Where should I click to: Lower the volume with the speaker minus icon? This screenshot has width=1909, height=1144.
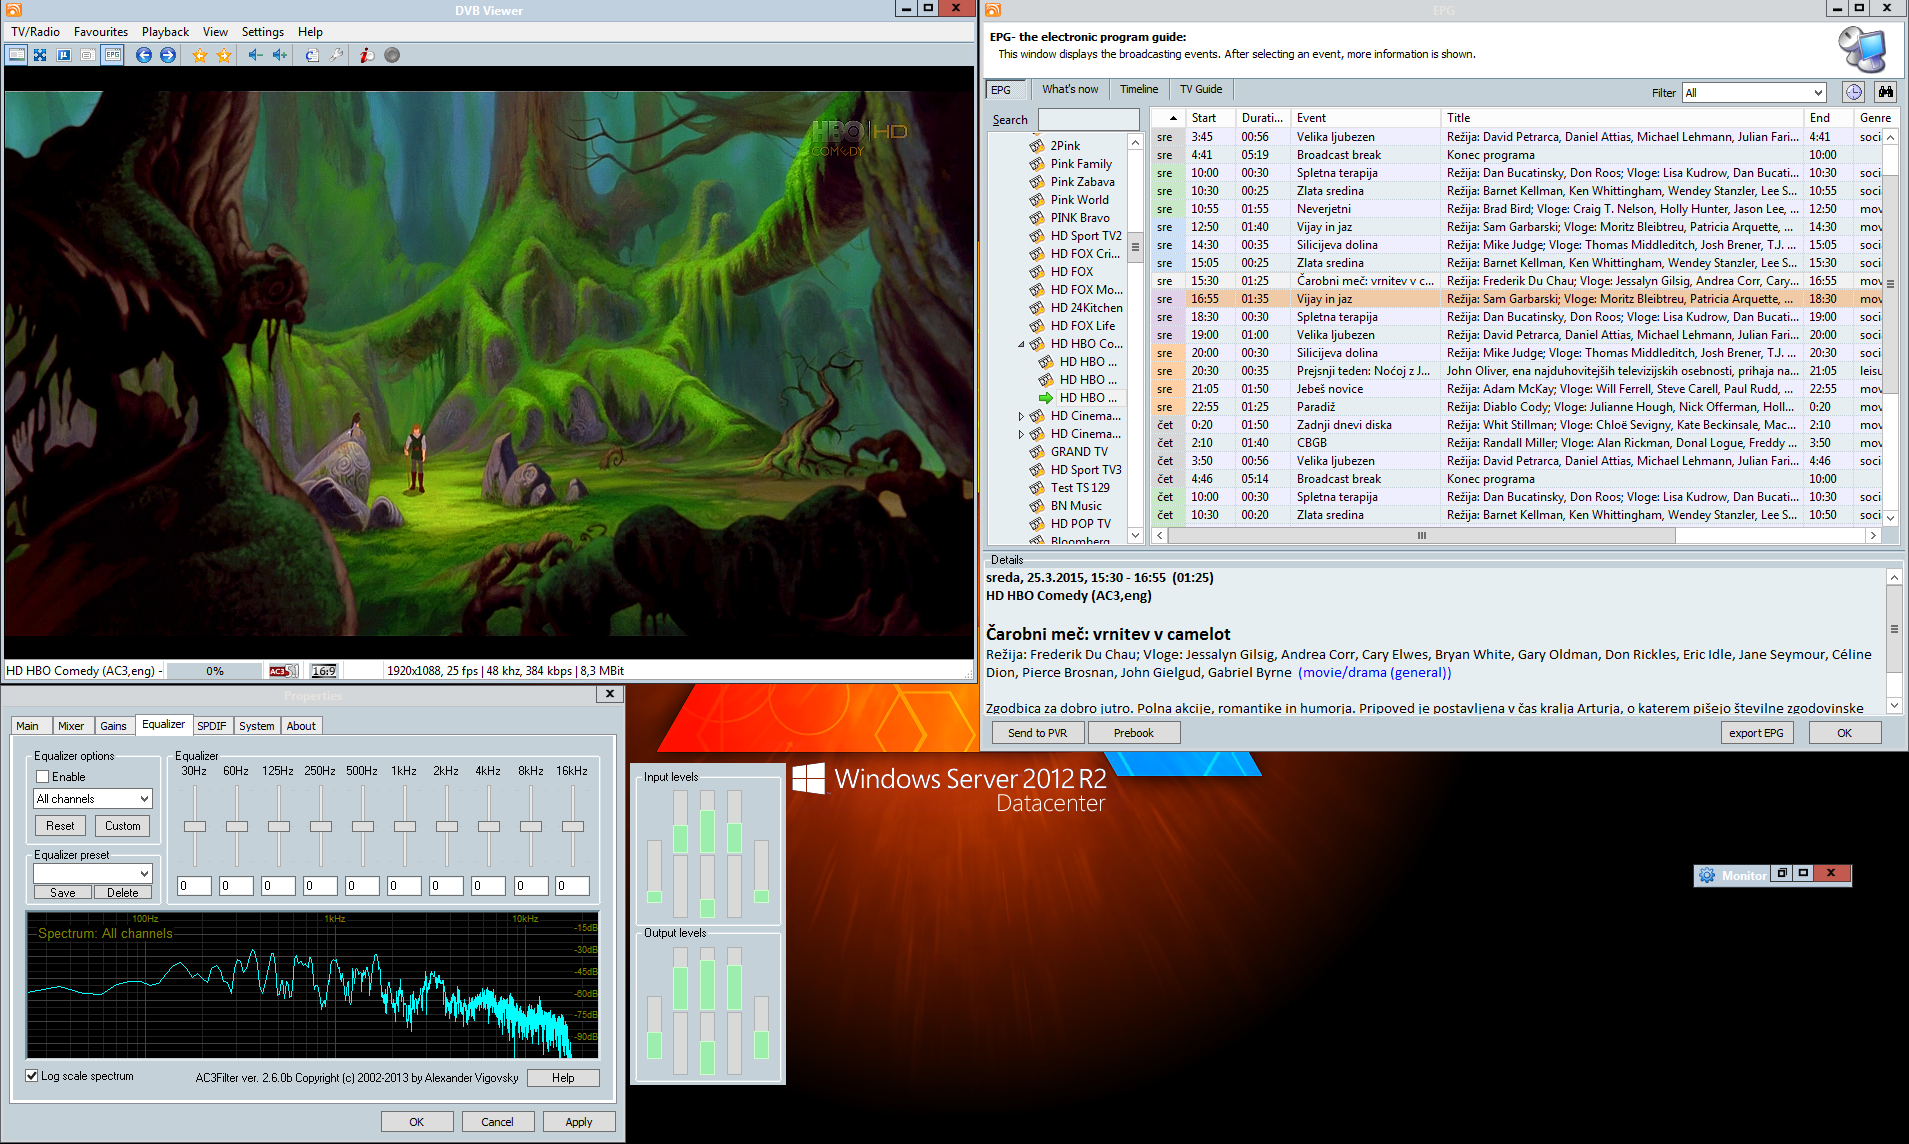[256, 55]
